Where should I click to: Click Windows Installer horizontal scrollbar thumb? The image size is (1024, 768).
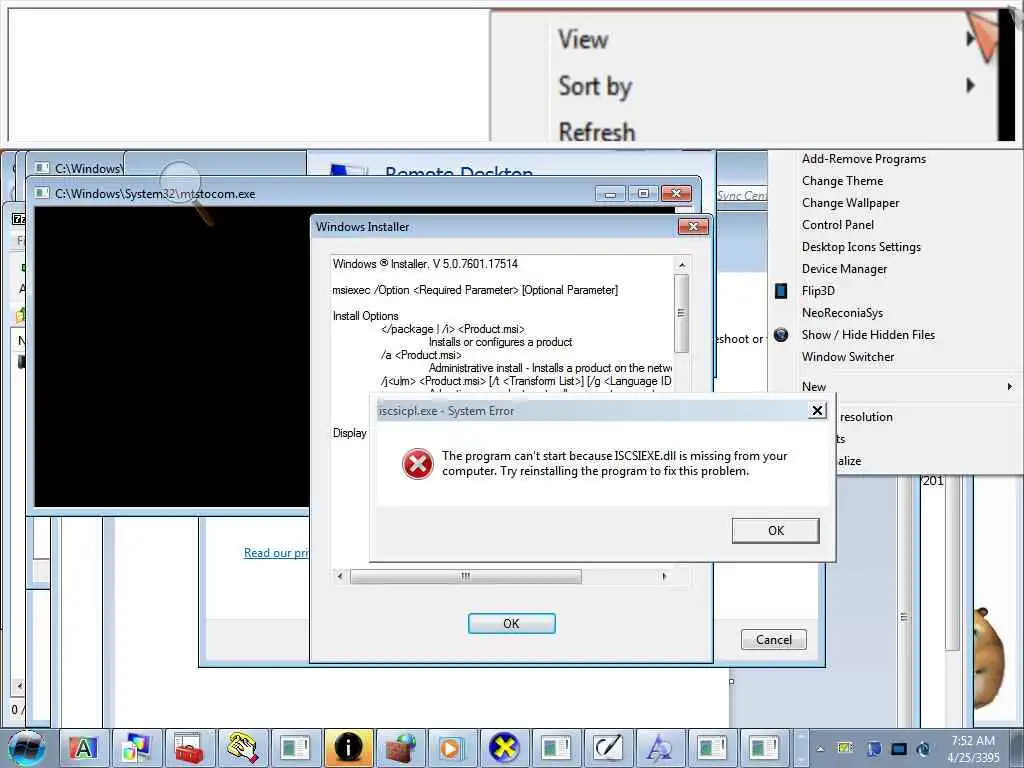point(466,576)
